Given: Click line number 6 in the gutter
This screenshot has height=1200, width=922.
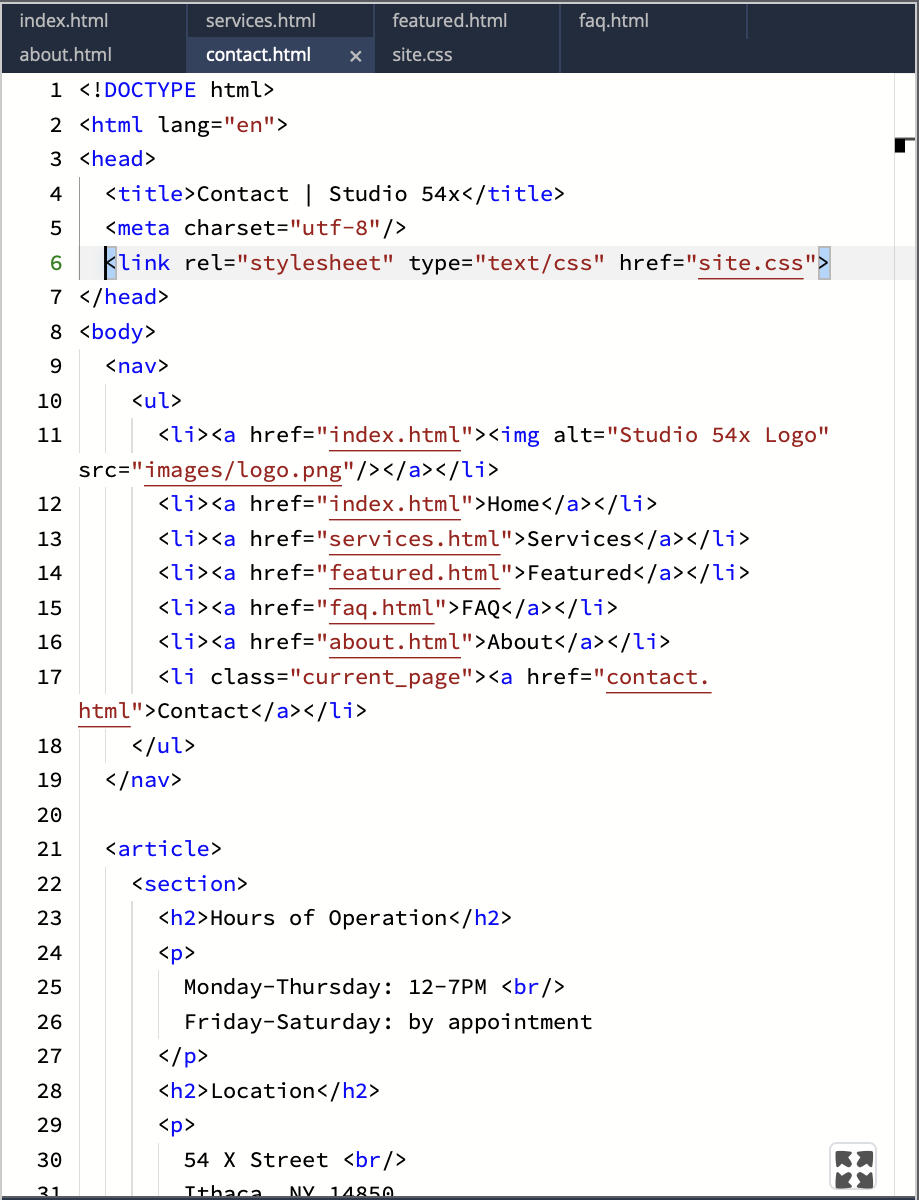Looking at the screenshot, I should tap(56, 263).
